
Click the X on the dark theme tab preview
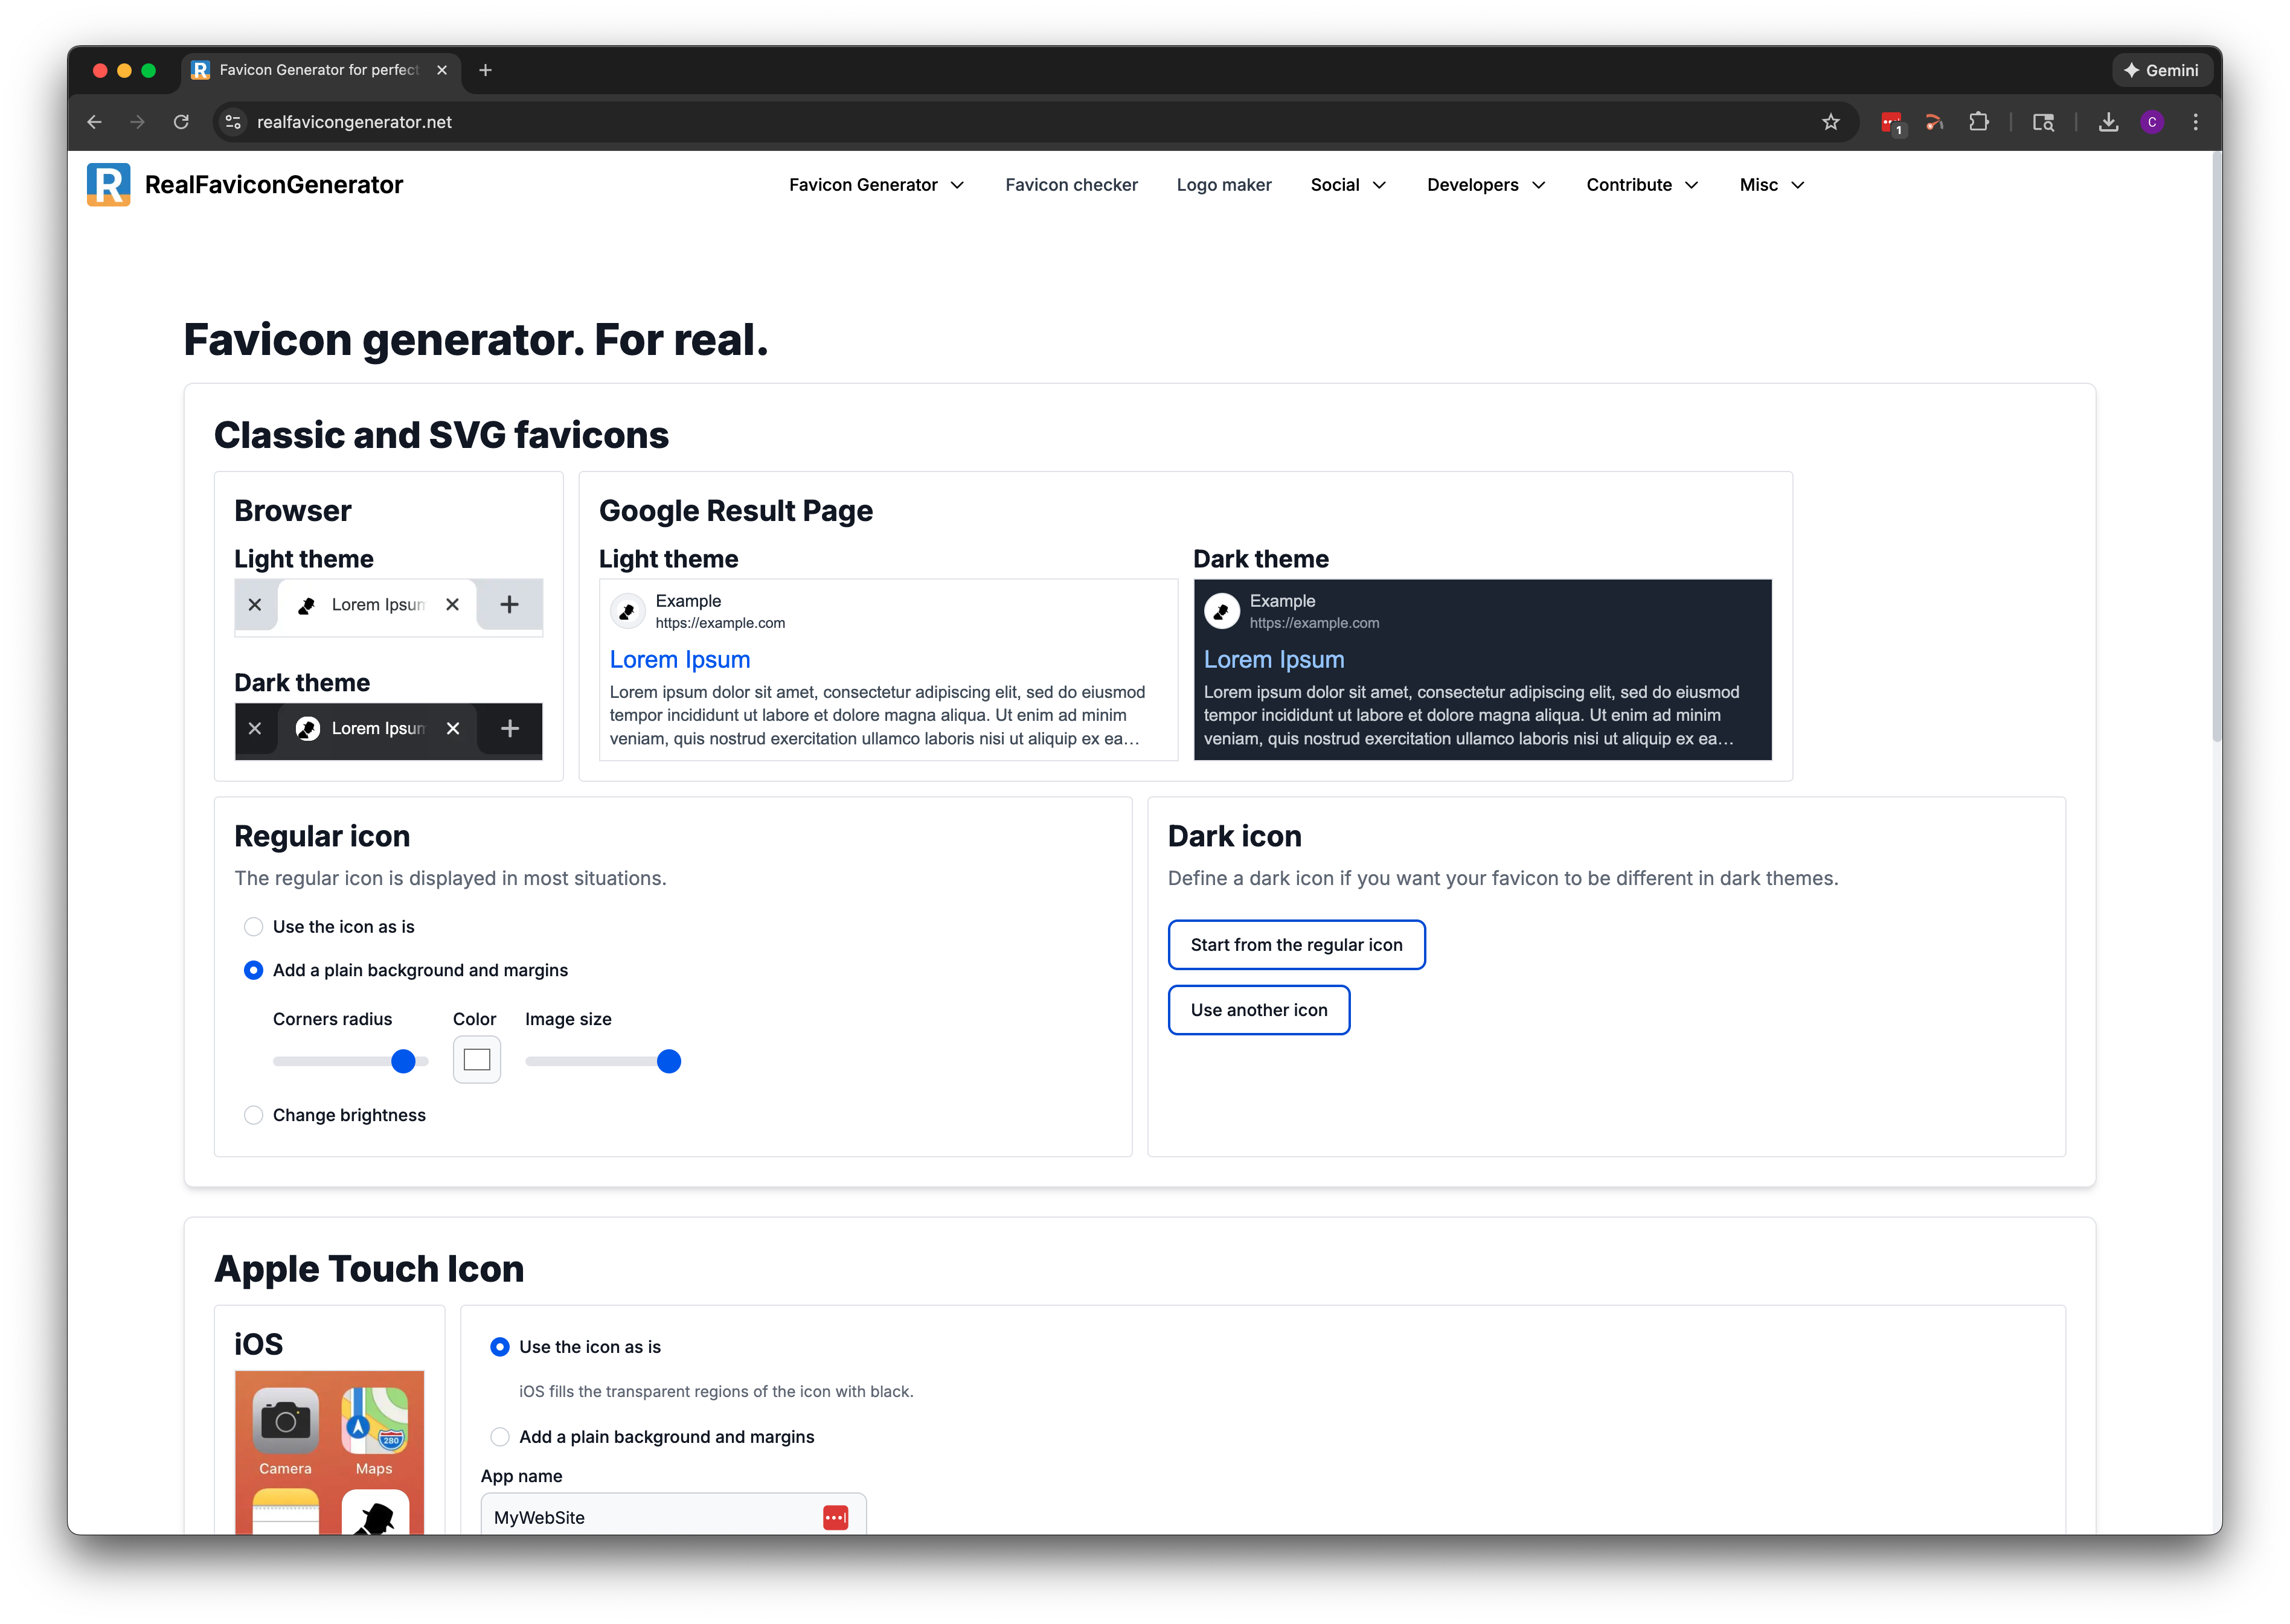453,729
